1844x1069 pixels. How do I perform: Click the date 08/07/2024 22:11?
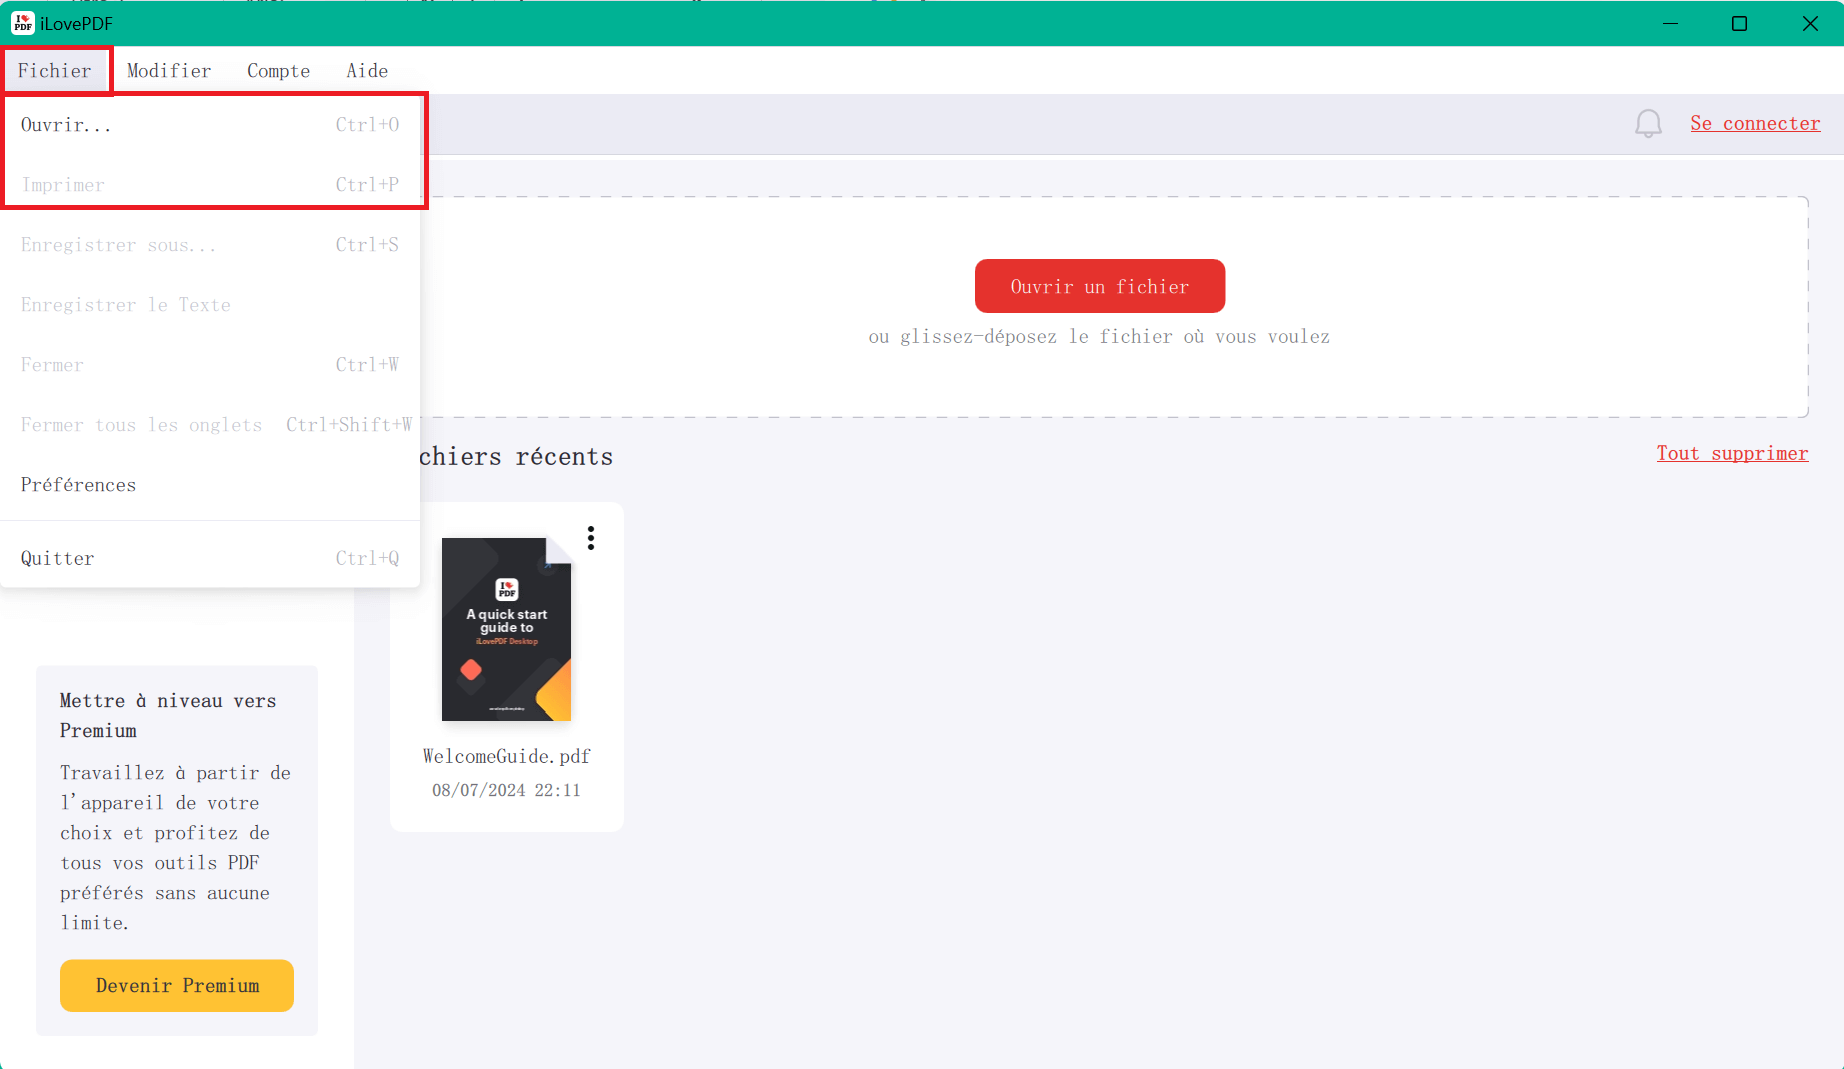(x=506, y=790)
